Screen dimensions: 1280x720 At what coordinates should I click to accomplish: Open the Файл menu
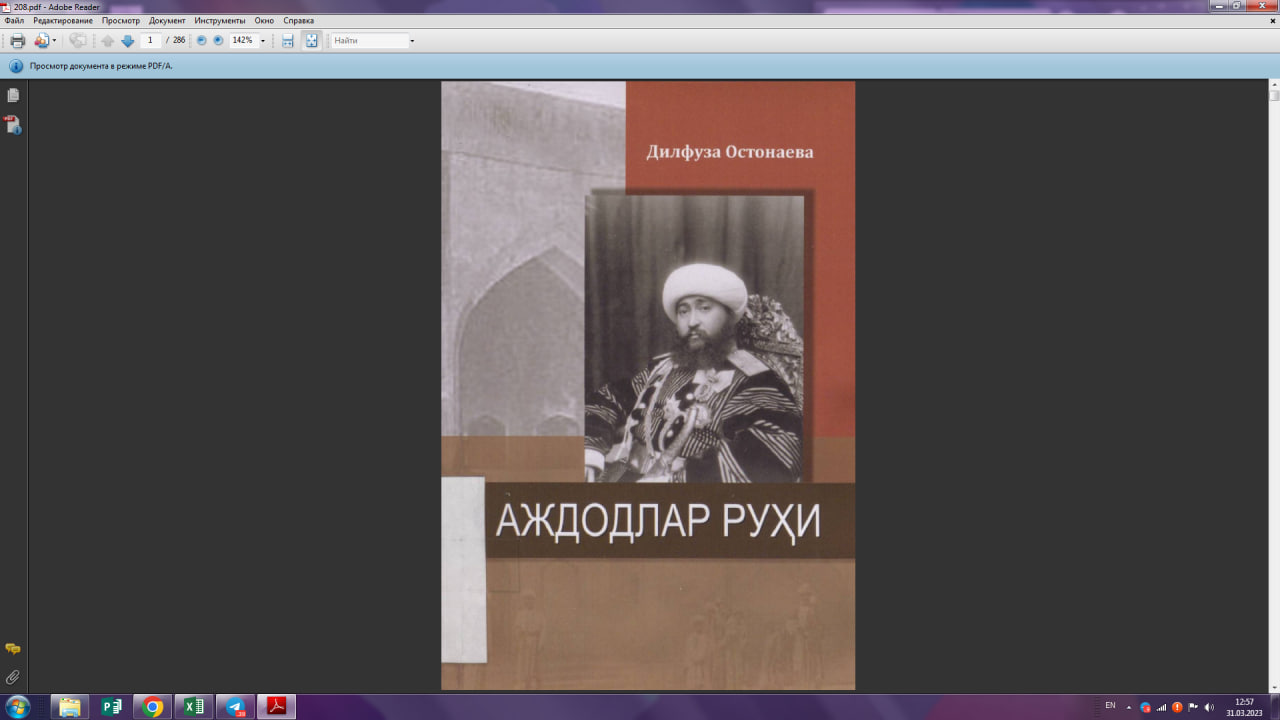15,20
